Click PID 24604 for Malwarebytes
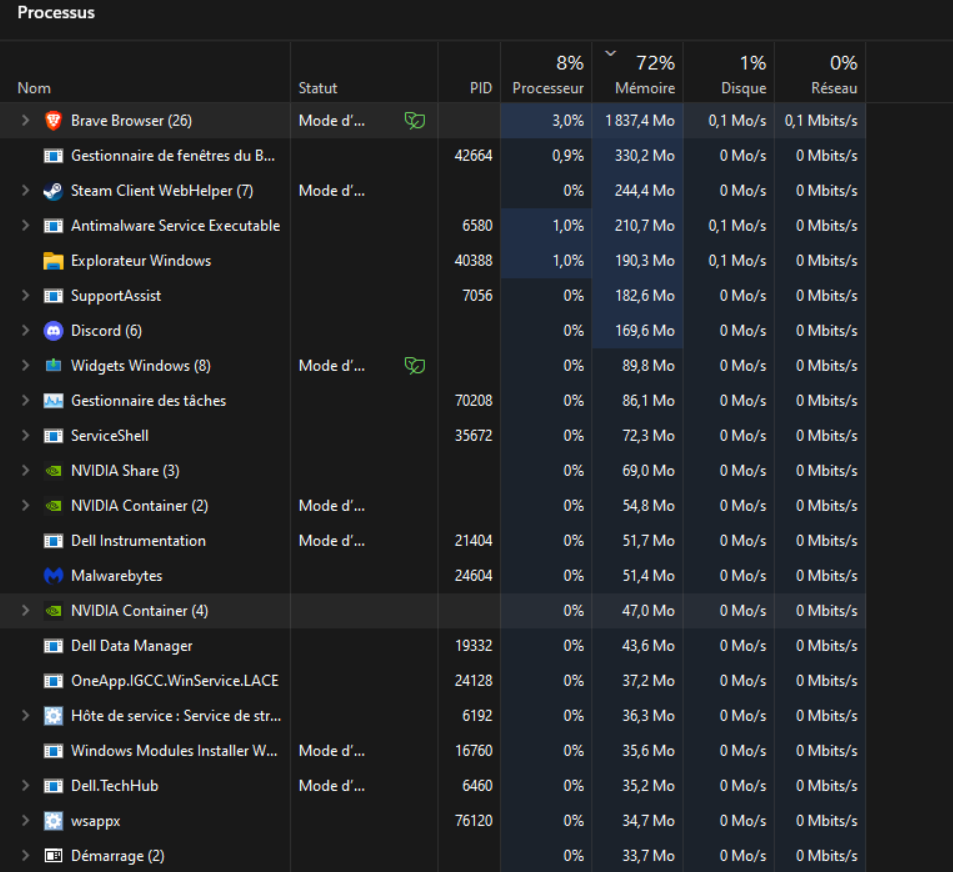The width and height of the screenshot is (953, 872). coord(473,576)
